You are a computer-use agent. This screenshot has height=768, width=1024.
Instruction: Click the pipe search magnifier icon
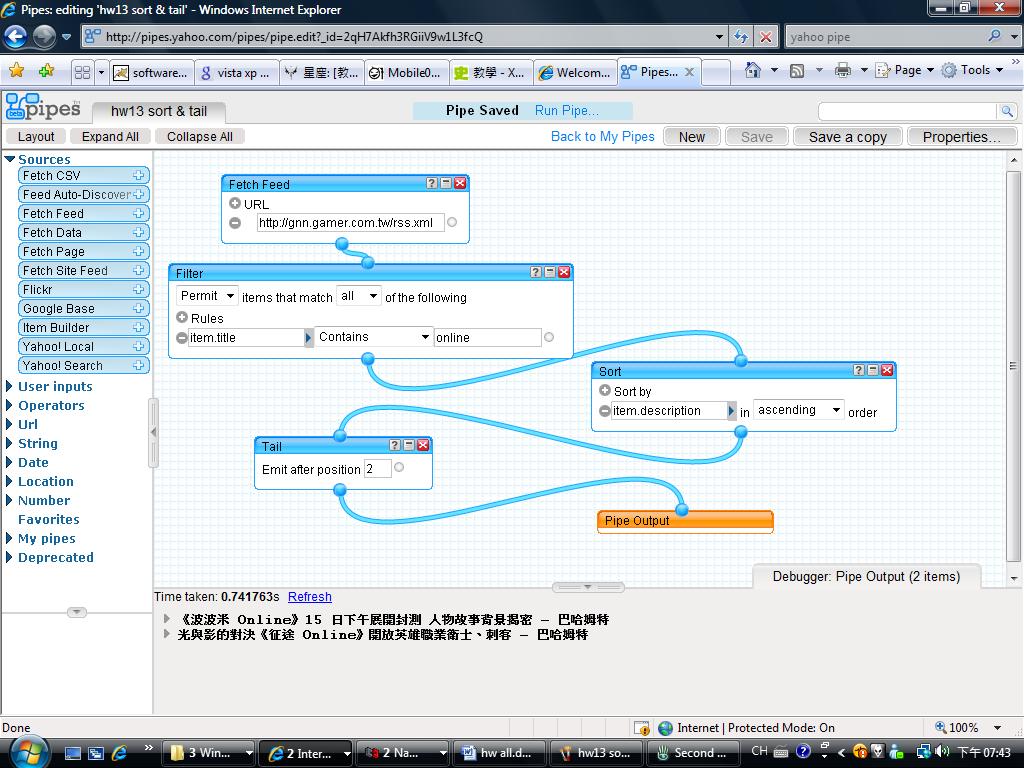(x=1007, y=112)
